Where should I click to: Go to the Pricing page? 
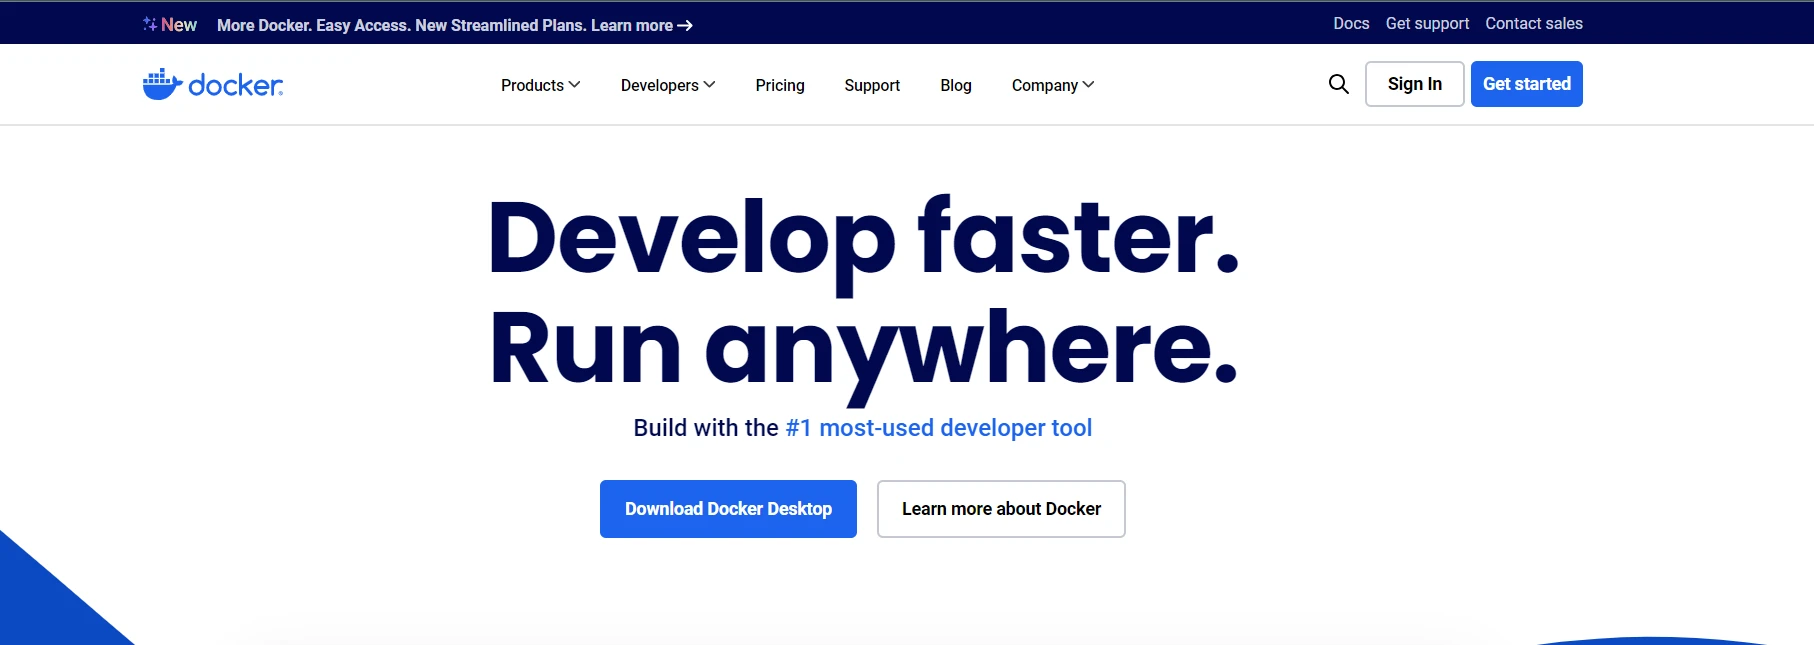coord(779,85)
